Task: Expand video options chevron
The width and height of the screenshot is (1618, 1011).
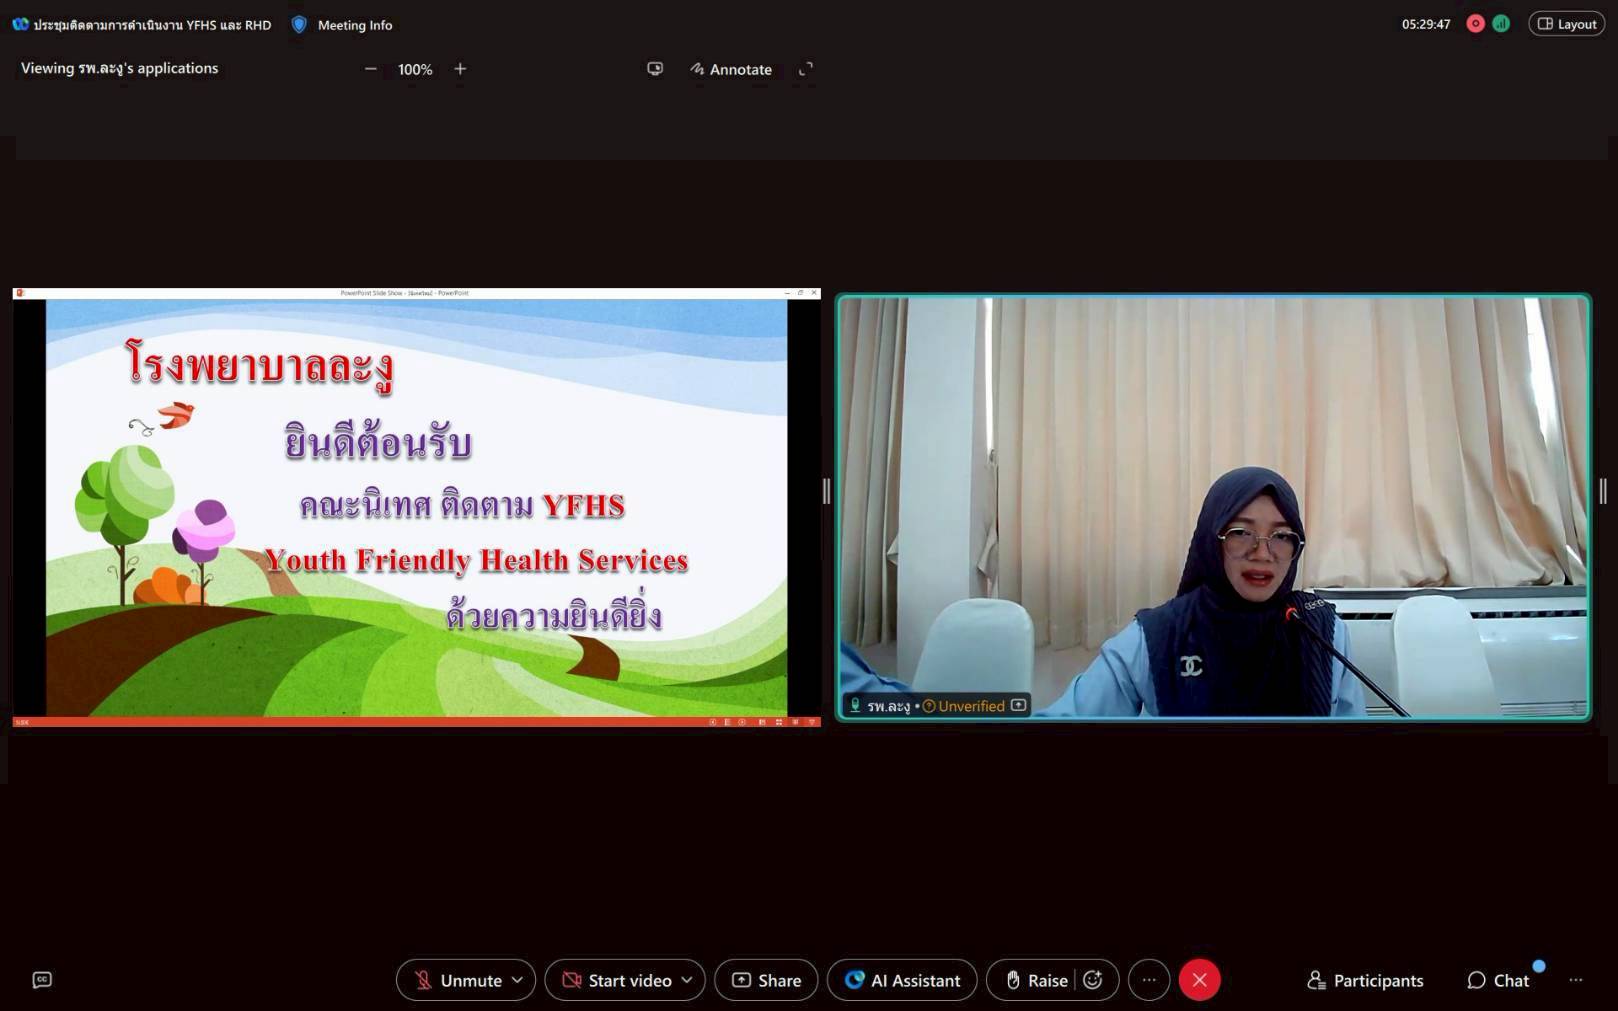Action: (x=687, y=980)
